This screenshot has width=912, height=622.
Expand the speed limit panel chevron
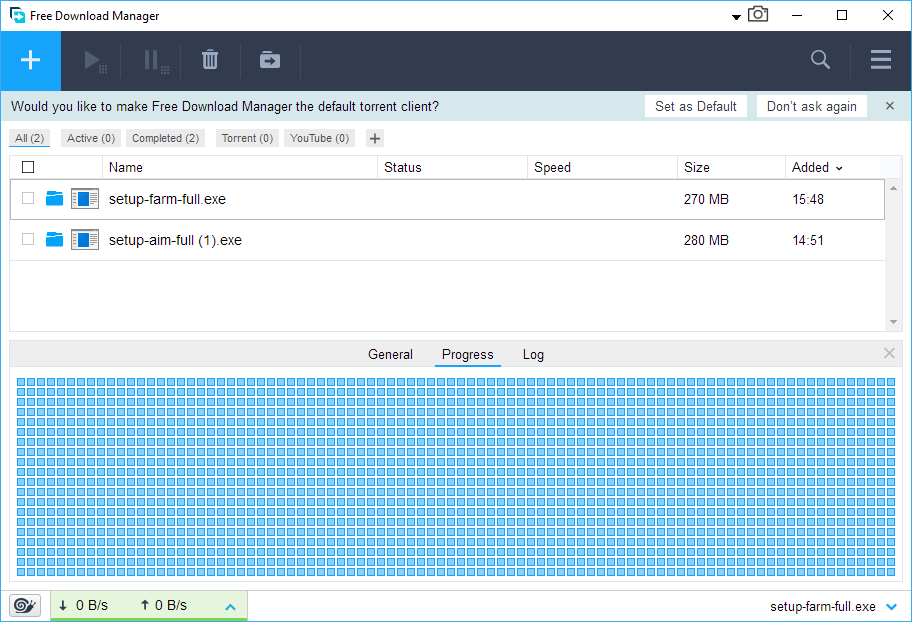click(x=230, y=607)
